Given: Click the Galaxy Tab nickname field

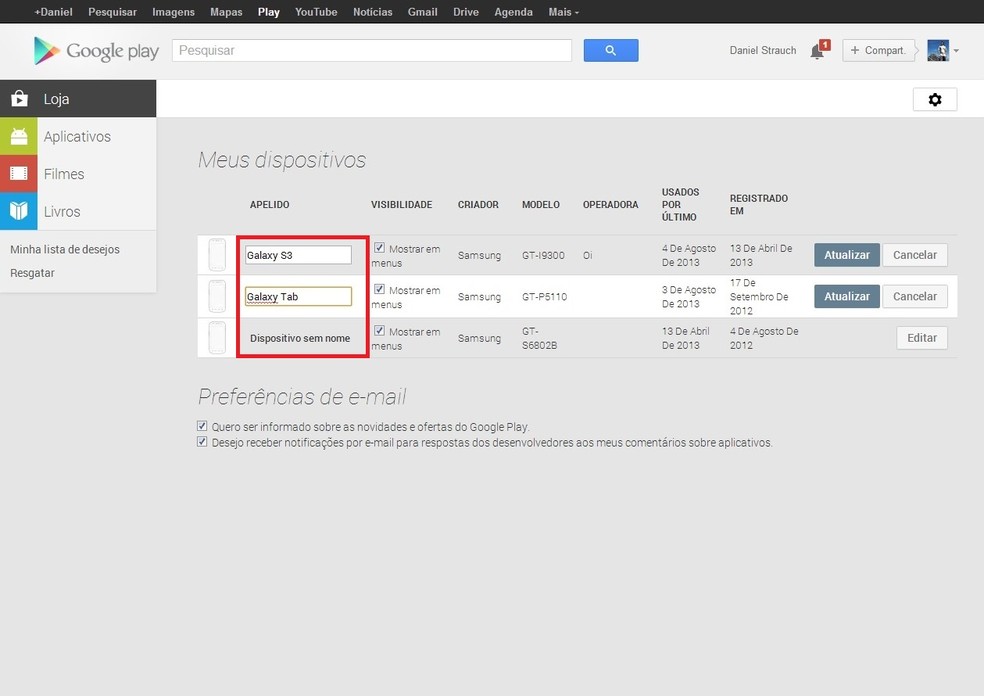Looking at the screenshot, I should click(x=298, y=296).
